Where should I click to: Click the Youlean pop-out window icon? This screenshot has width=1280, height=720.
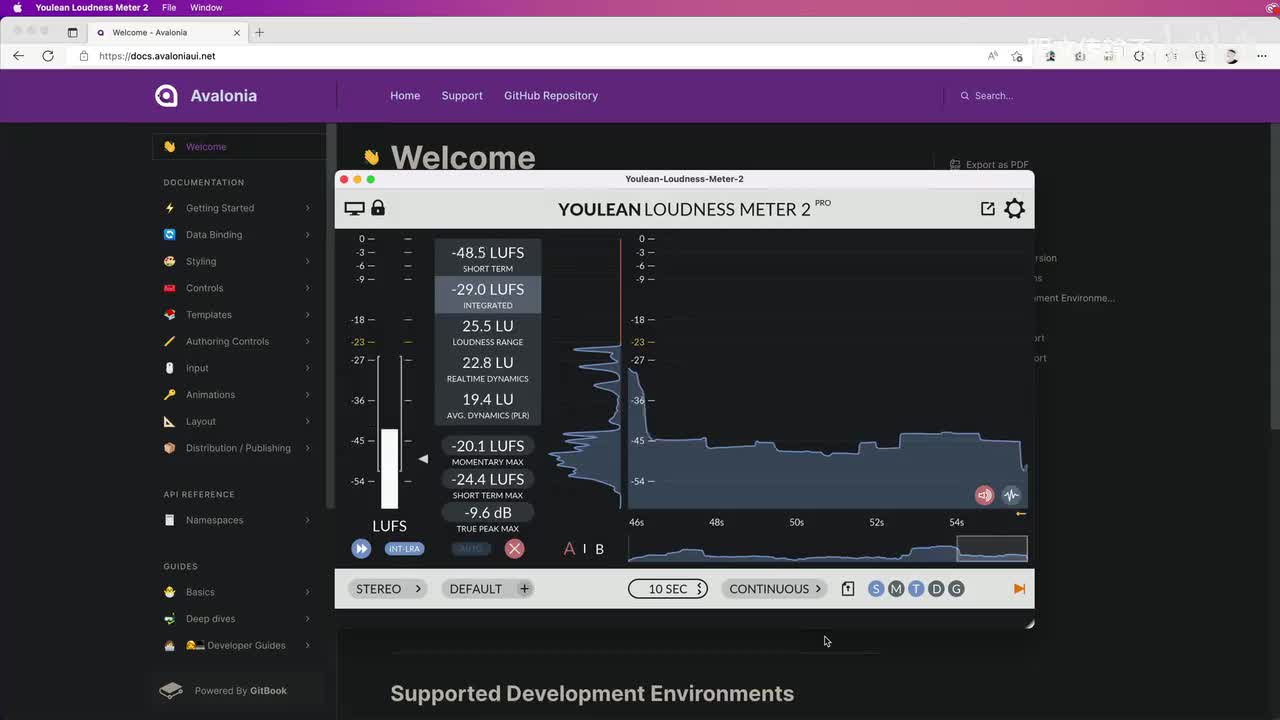pos(988,208)
